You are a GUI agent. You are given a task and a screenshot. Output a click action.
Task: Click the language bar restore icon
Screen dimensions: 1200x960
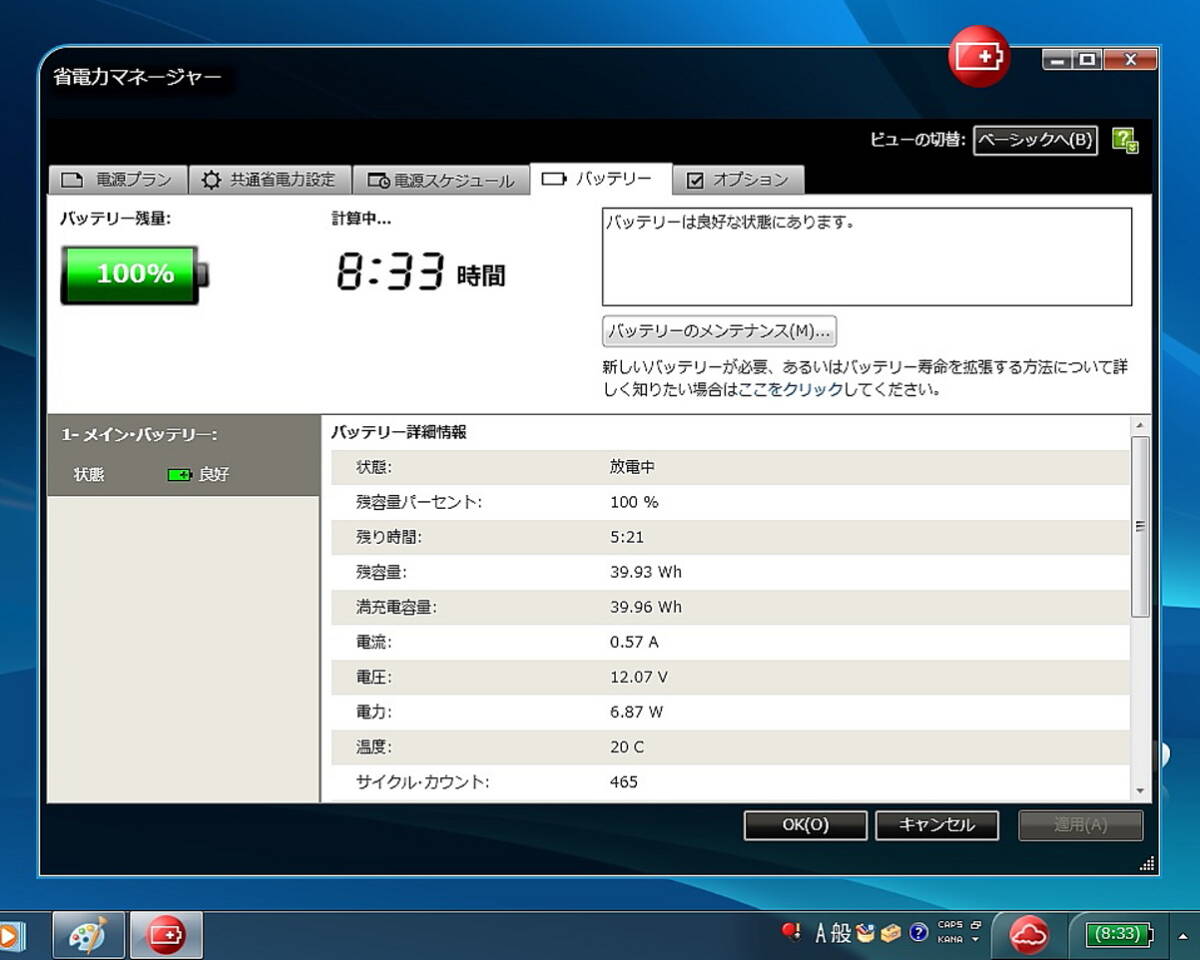(x=976, y=925)
